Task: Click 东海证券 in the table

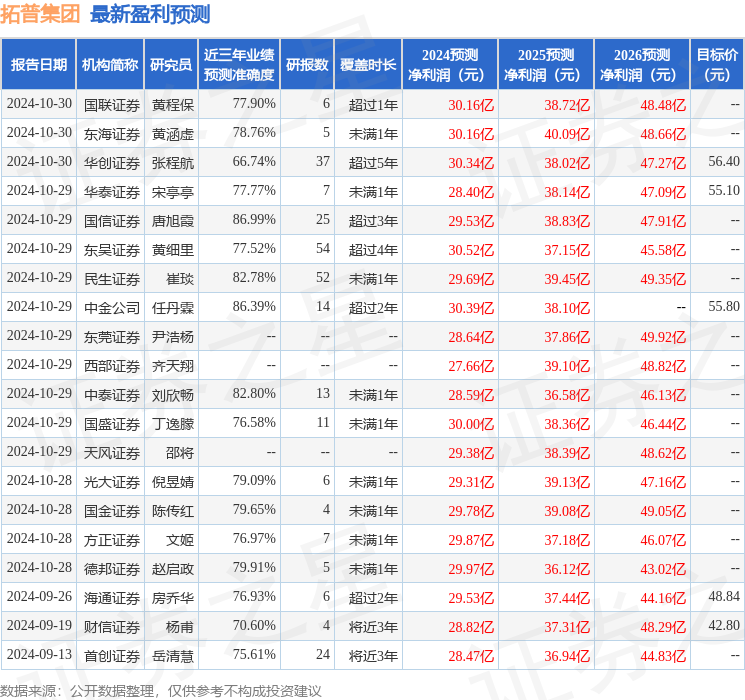Action: tap(112, 134)
